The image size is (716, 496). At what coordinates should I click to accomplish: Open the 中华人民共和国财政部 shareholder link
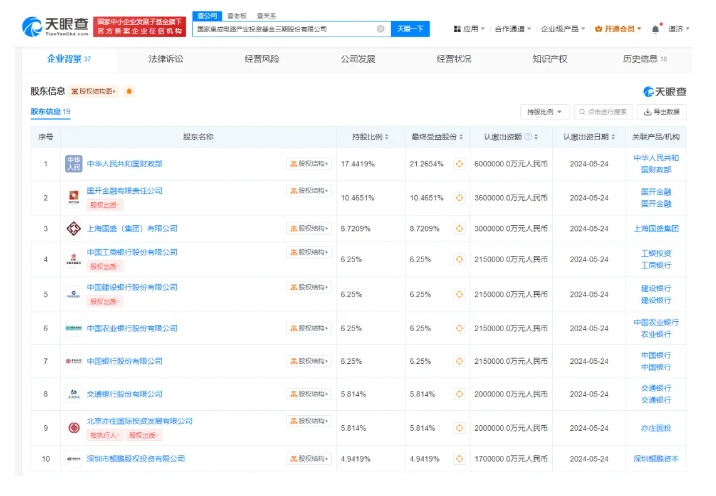click(x=125, y=164)
